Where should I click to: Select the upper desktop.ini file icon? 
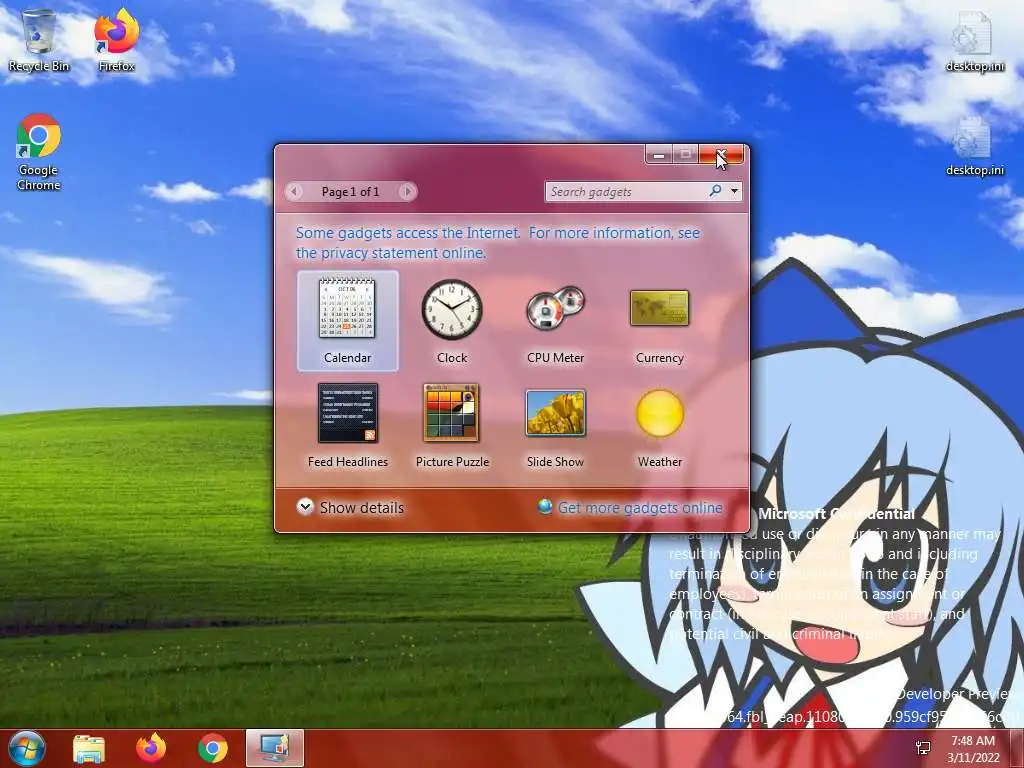(975, 40)
